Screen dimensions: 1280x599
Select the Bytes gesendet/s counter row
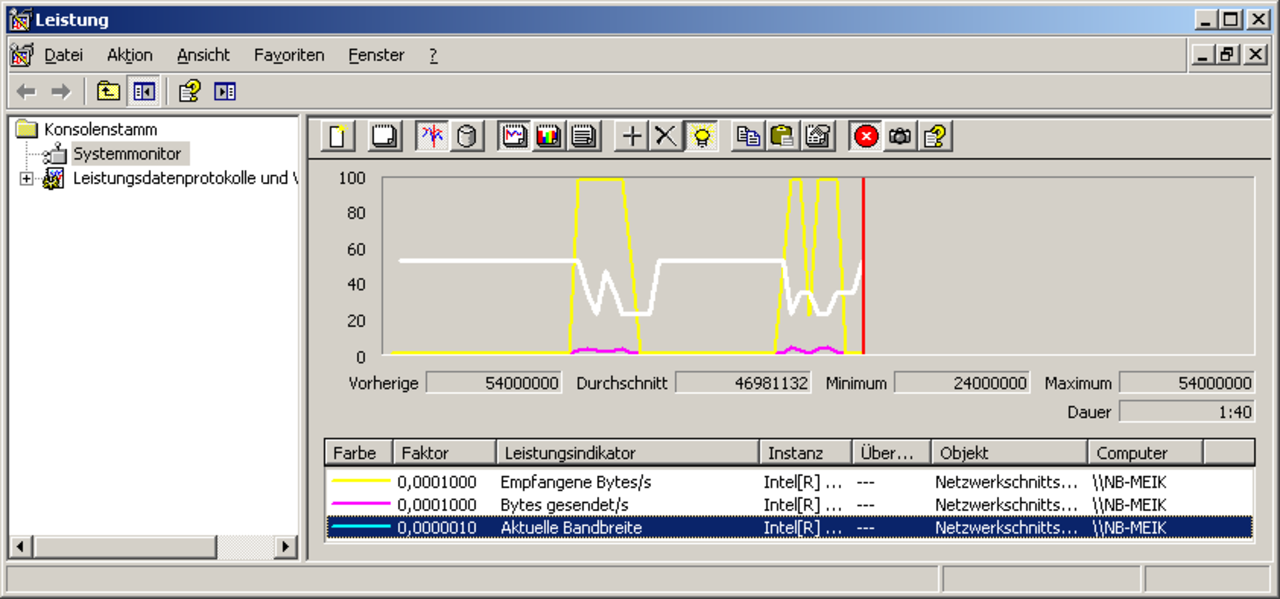click(790, 505)
